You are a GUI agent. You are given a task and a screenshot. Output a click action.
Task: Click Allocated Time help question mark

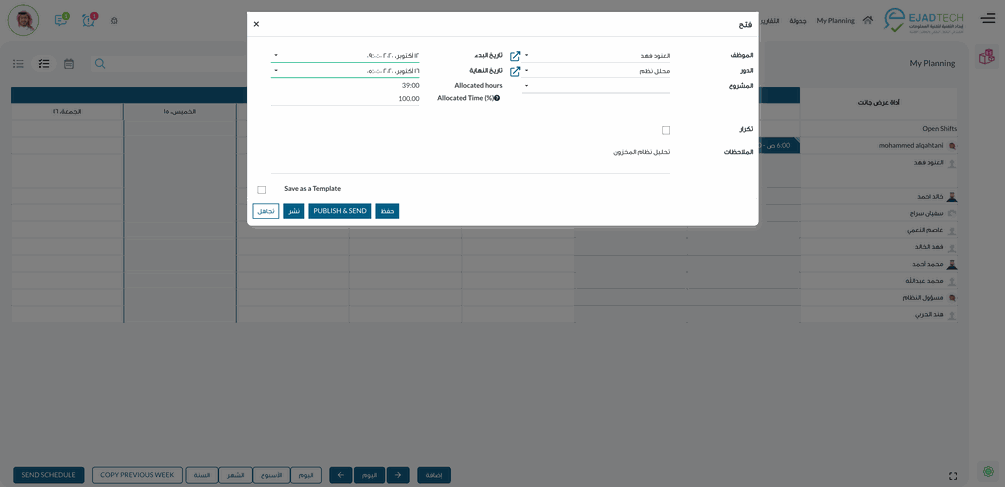[x=497, y=98]
